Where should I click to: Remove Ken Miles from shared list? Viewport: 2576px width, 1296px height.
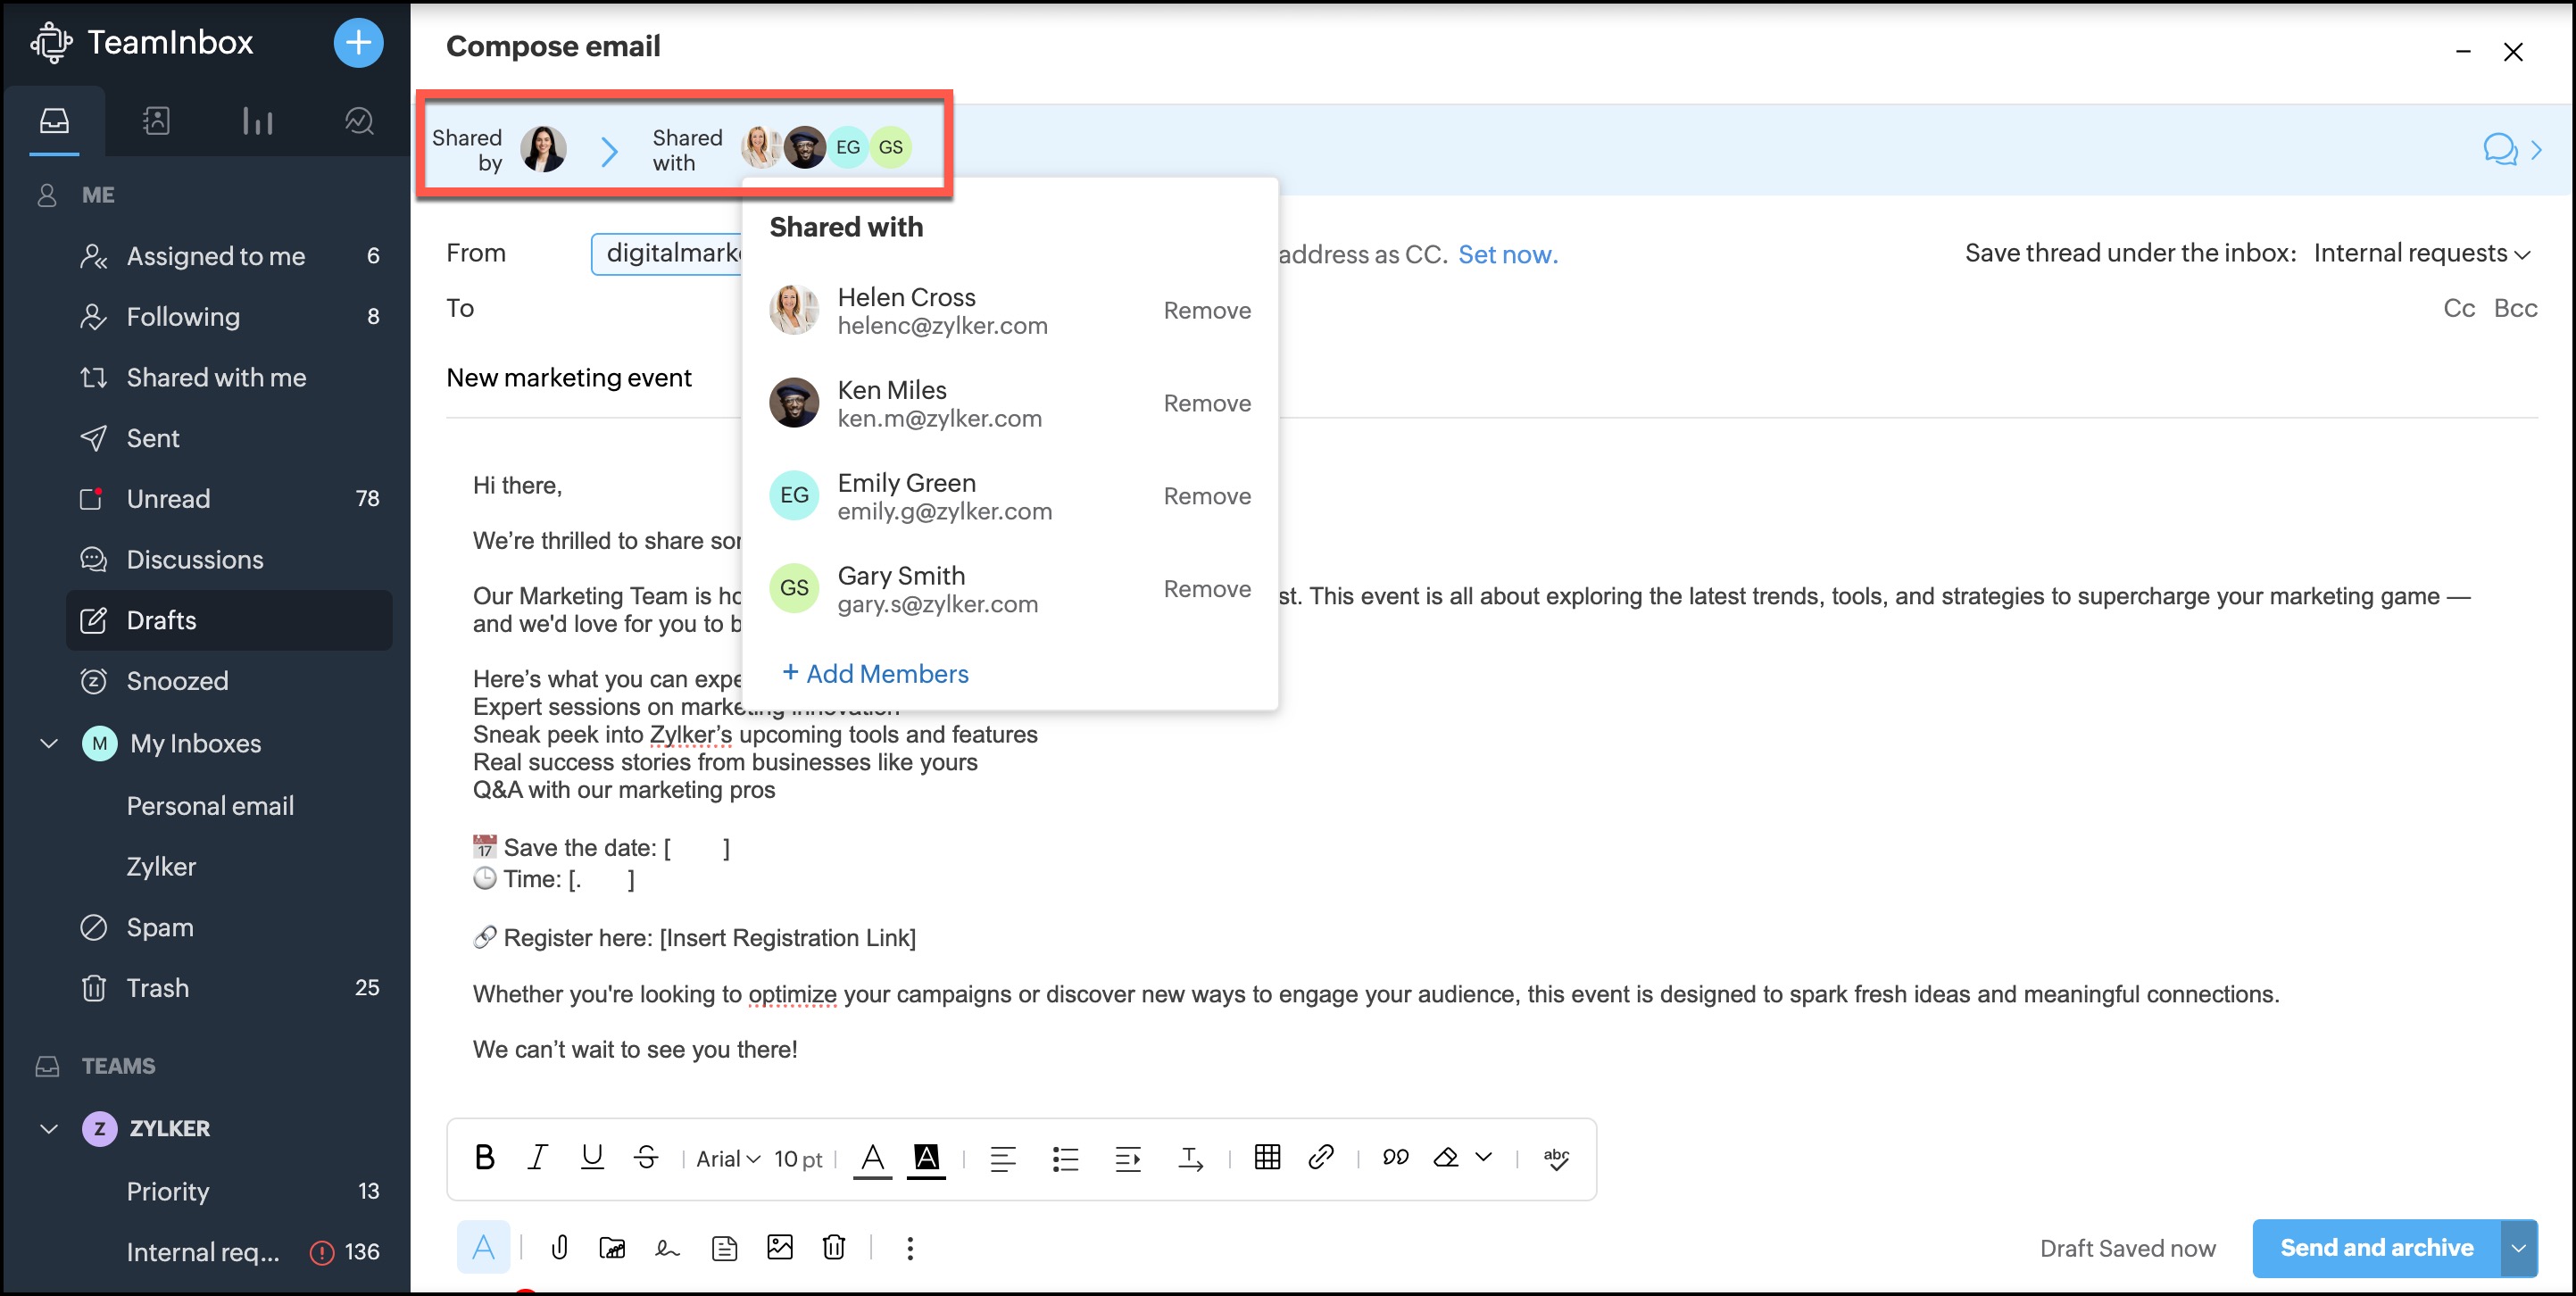tap(1206, 403)
